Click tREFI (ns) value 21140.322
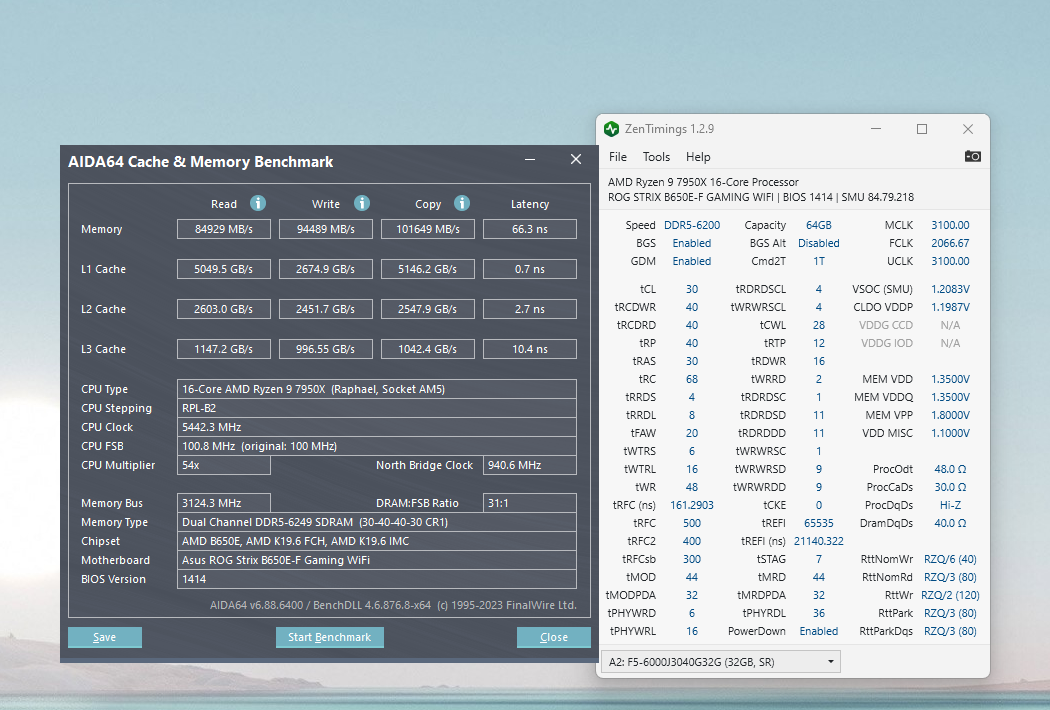 click(x=818, y=541)
